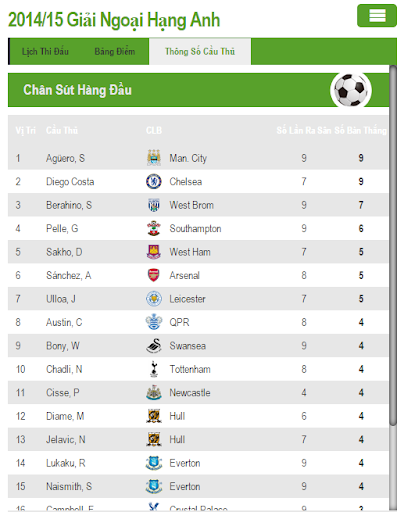Click the Swansea club crest
Image resolution: width=404 pixels, height=512 pixels.
pos(154,346)
